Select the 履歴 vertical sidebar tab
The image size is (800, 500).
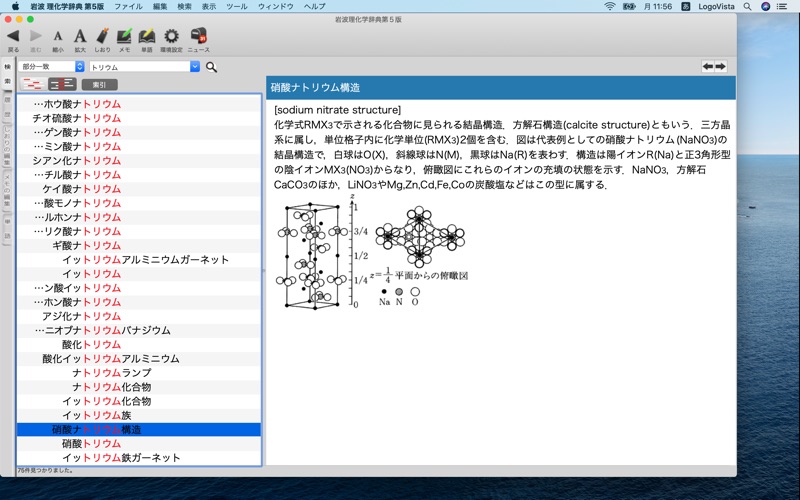pos(8,108)
